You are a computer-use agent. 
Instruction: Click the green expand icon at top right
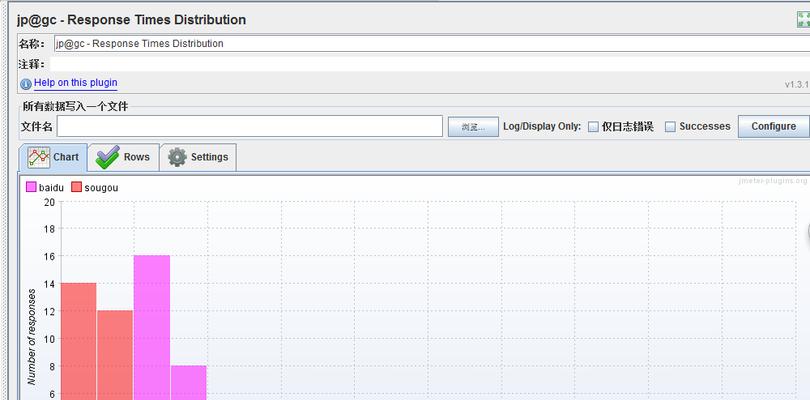(x=803, y=20)
